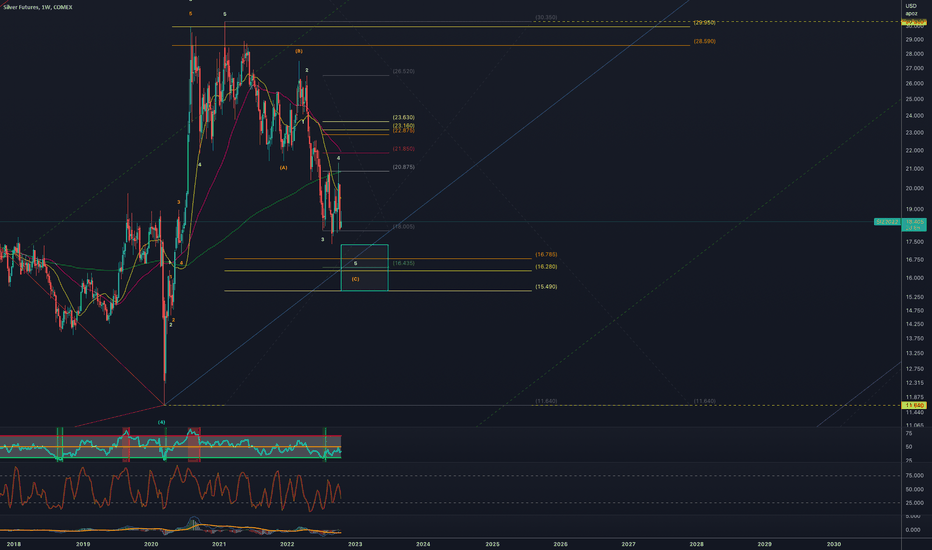The width and height of the screenshot is (932, 550).
Task: Click the teal target zone rectangle
Action: tap(364, 268)
